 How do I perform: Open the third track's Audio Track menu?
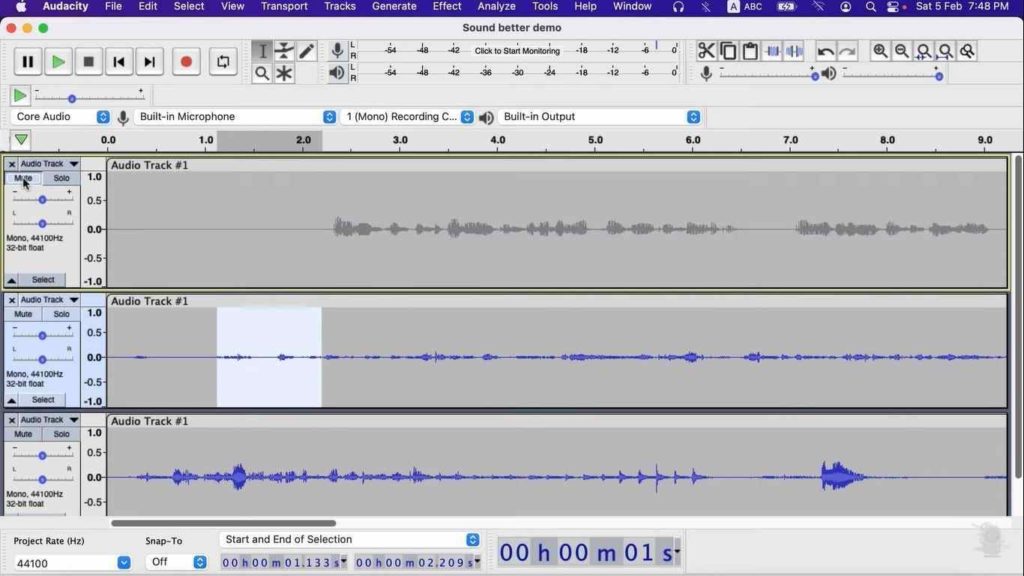(49, 420)
